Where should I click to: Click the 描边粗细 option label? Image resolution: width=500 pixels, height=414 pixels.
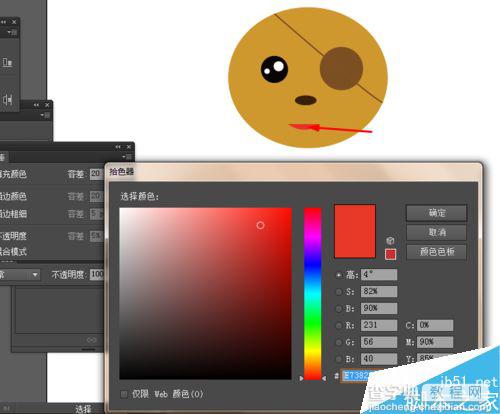pyautogui.click(x=13, y=214)
